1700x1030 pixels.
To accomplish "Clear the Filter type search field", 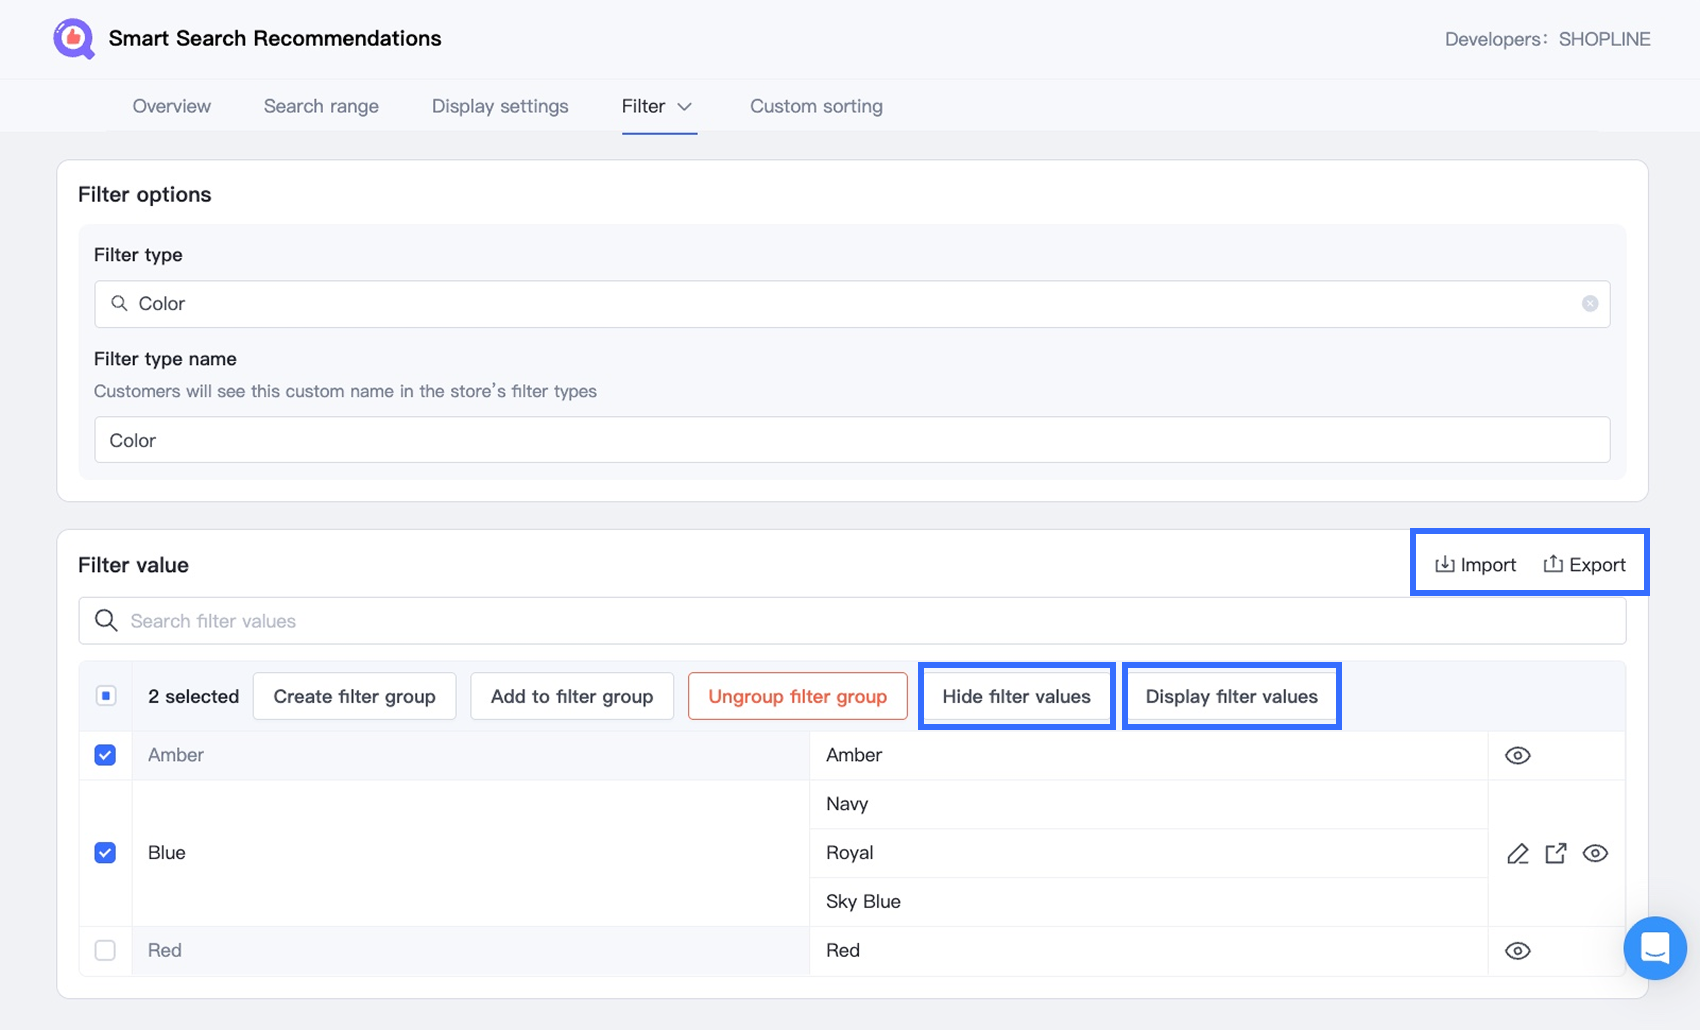I will point(1589,304).
